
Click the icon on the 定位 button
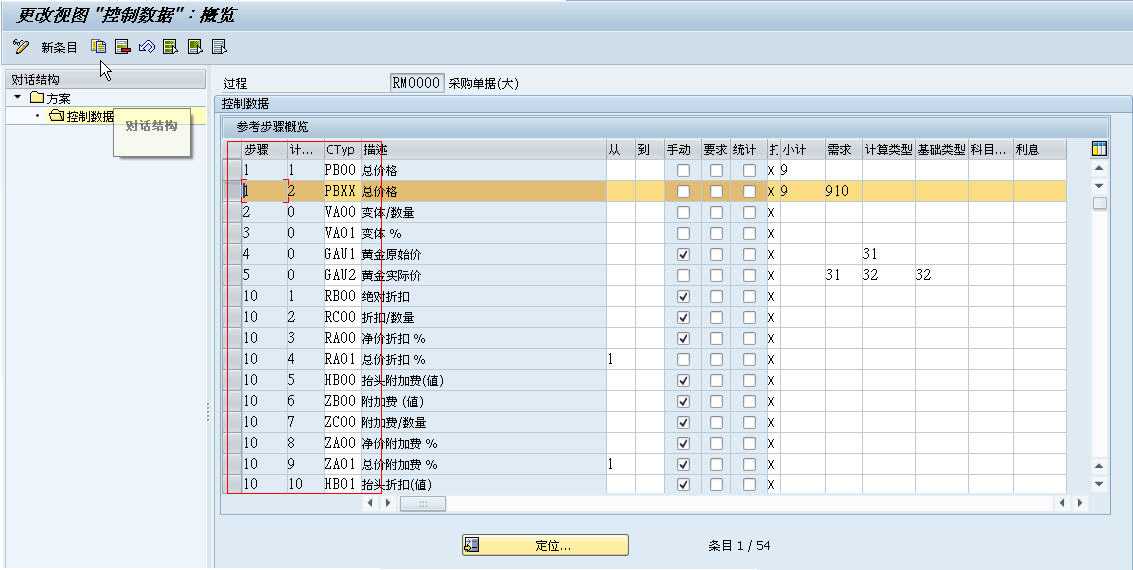pos(472,545)
